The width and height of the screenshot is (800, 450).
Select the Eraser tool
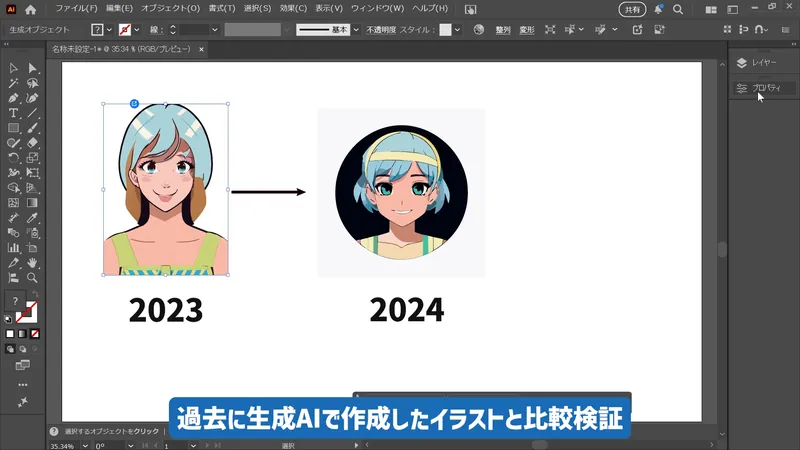point(33,143)
